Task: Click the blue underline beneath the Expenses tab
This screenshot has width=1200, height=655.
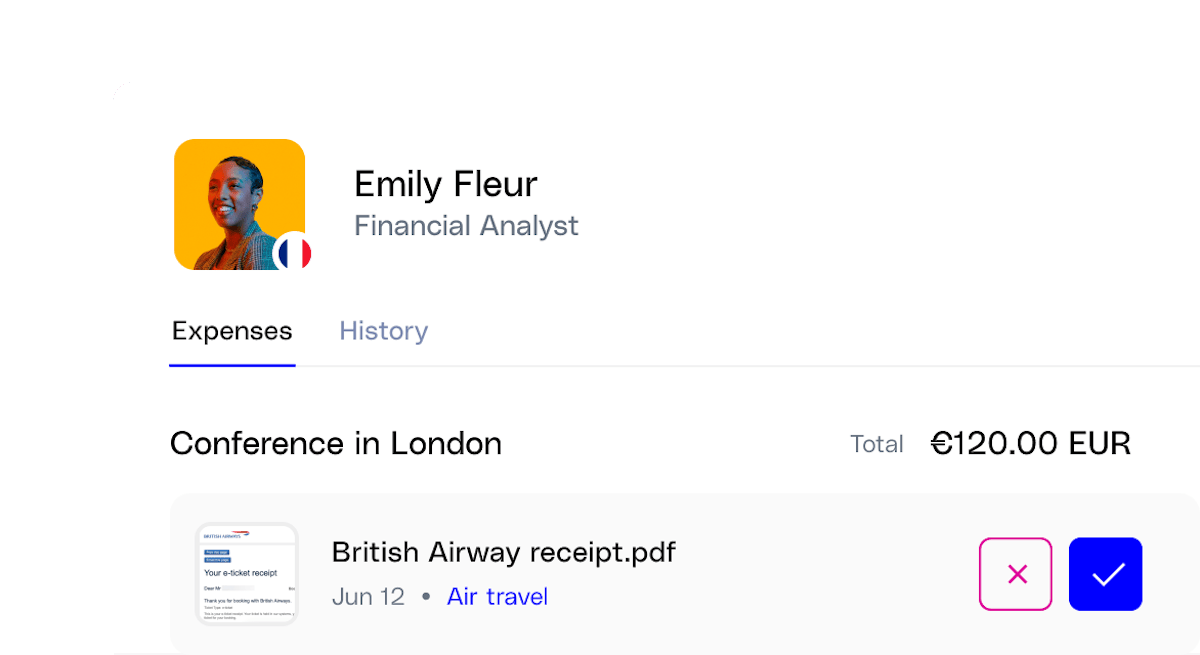Action: 232,365
